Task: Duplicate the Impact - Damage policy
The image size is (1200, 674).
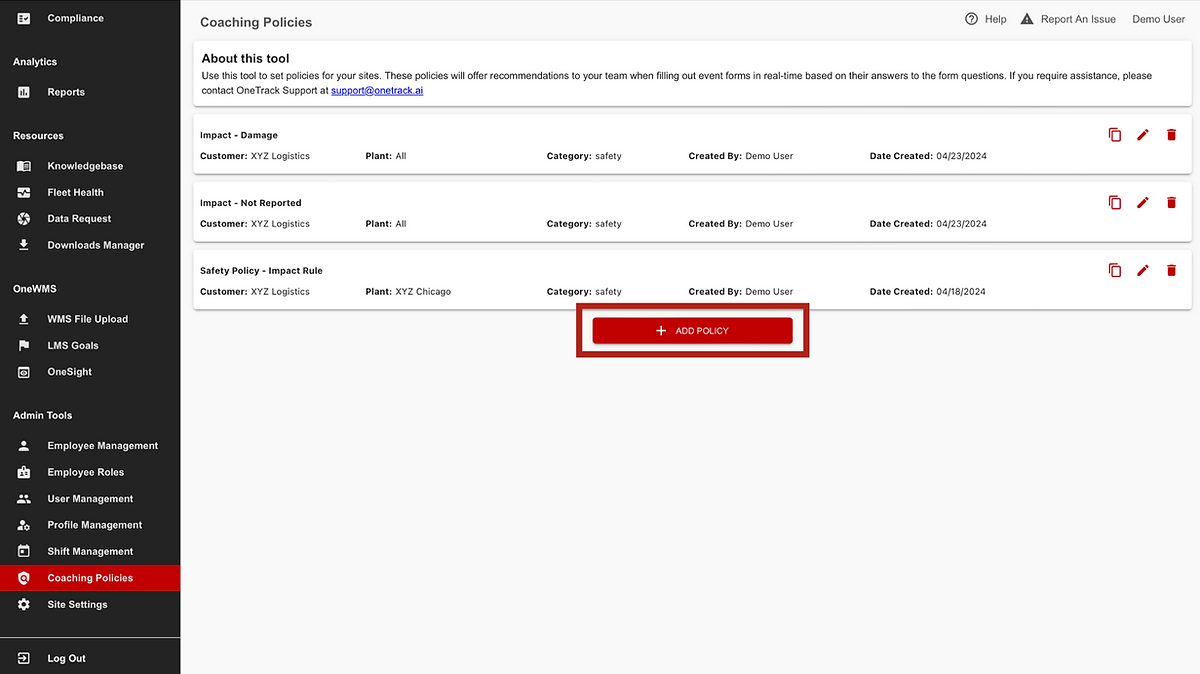Action: tap(1115, 135)
